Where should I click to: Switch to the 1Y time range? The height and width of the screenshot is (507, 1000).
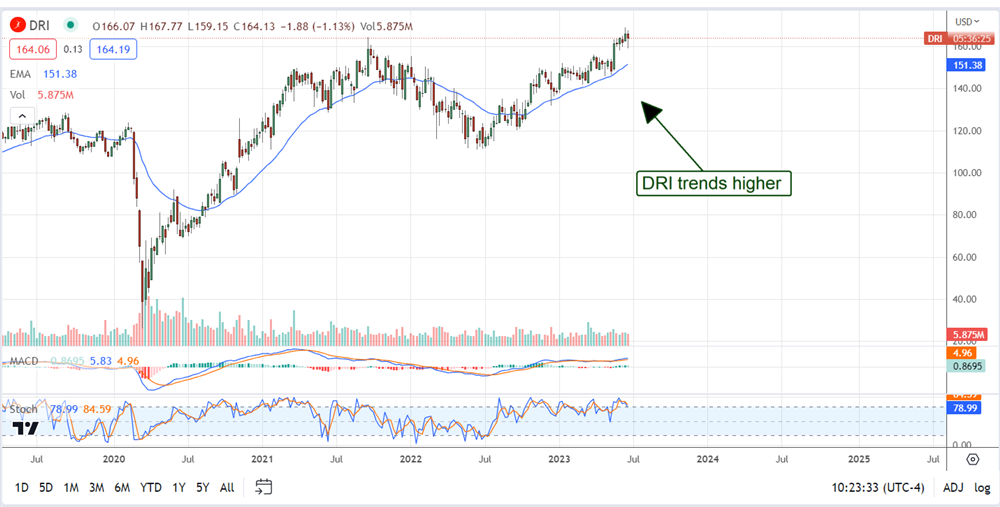[x=178, y=487]
